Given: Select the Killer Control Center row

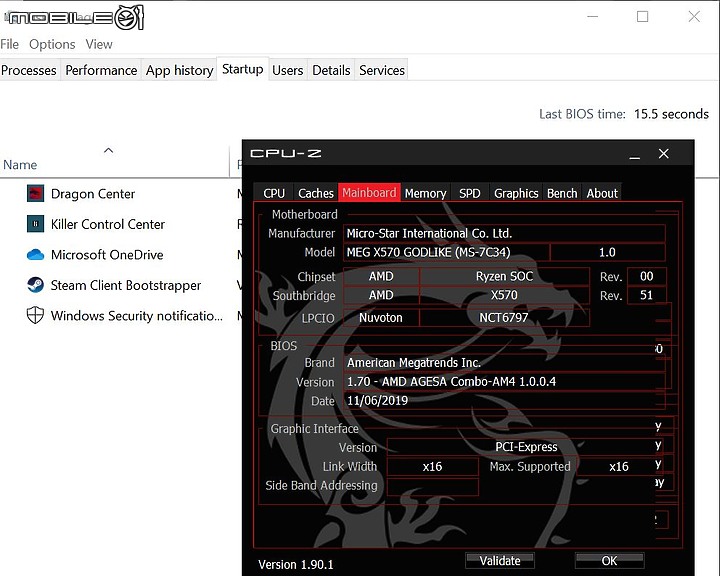Looking at the screenshot, I should [x=121, y=224].
